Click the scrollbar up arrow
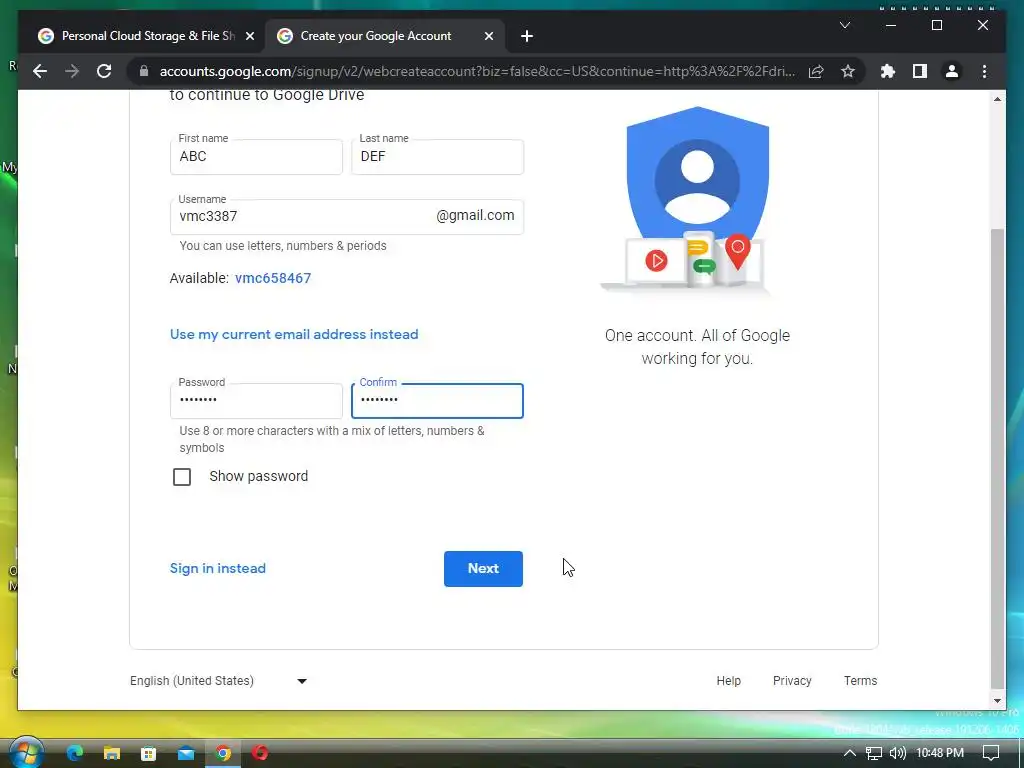 (997, 99)
